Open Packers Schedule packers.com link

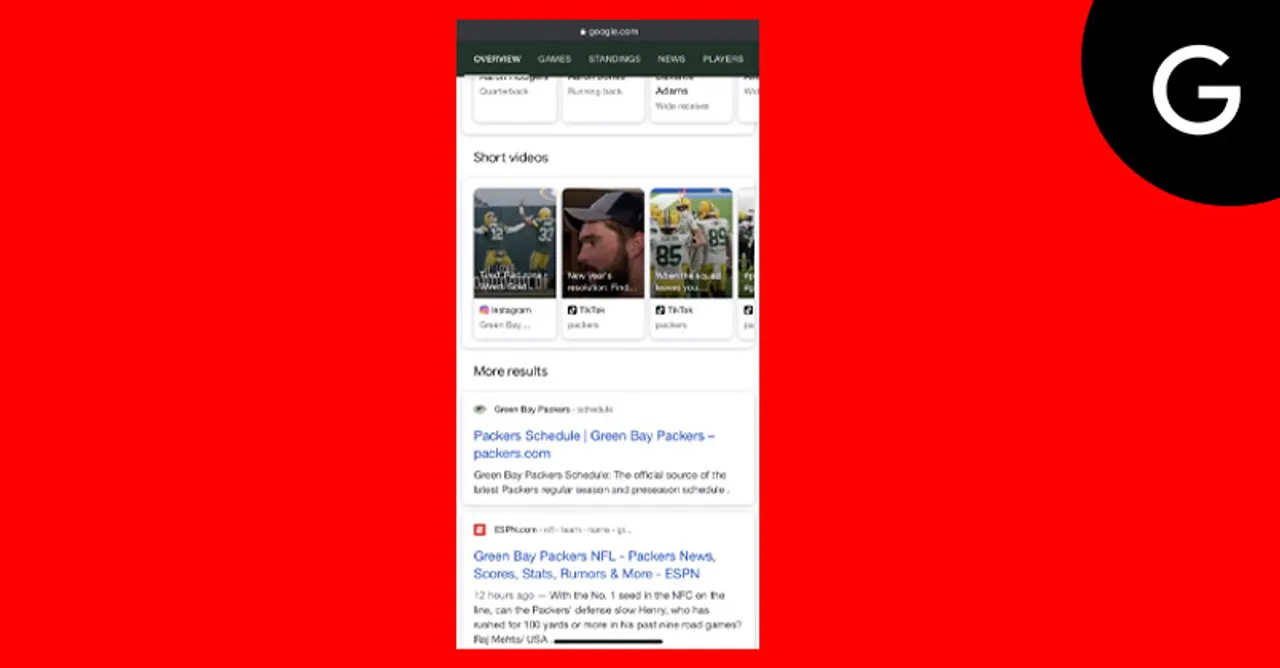click(594, 444)
